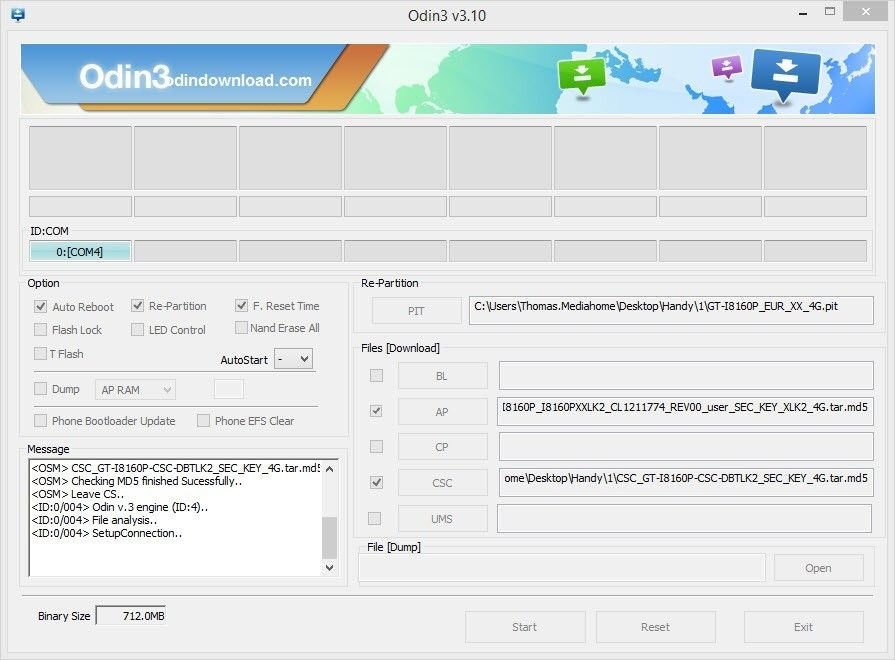This screenshot has height=660, width=895.
Task: Click the Binary Size value field
Action: (x=131, y=615)
